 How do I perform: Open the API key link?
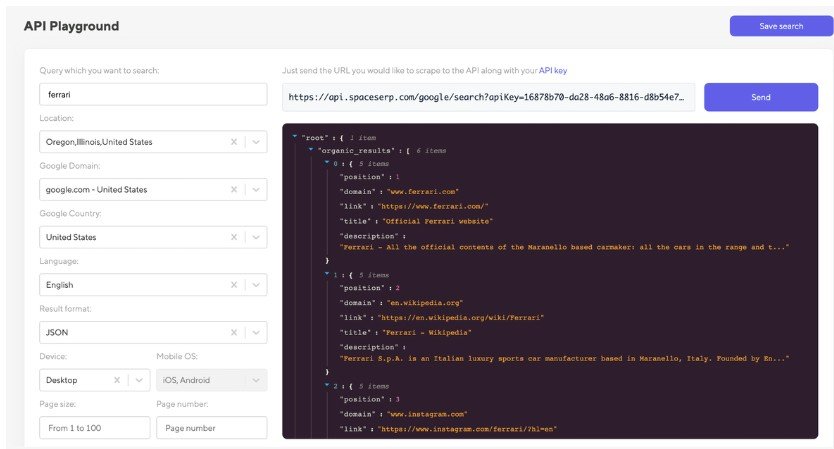coord(553,70)
